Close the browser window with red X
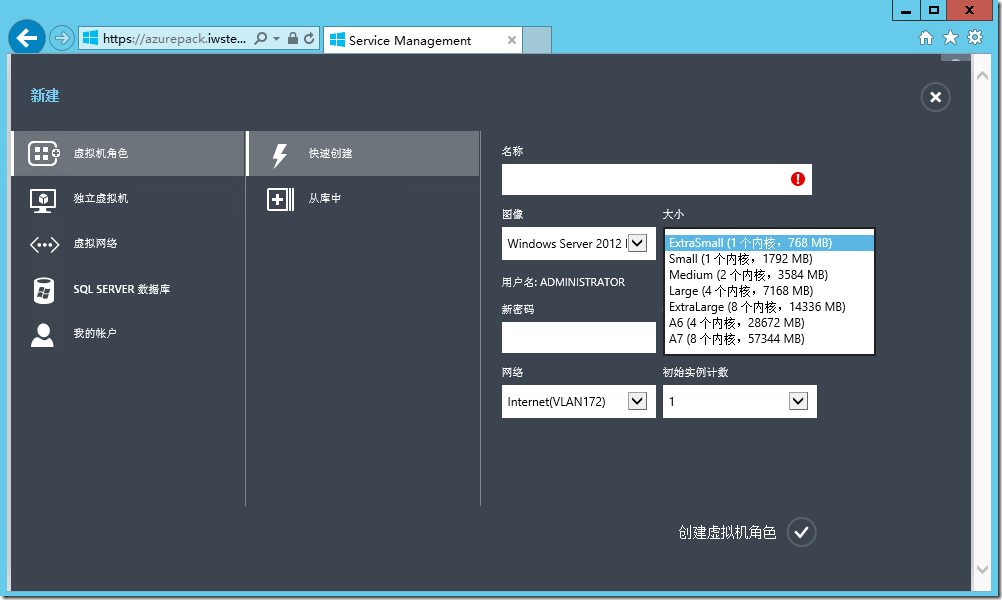This screenshot has height=600, width=1002. click(969, 10)
